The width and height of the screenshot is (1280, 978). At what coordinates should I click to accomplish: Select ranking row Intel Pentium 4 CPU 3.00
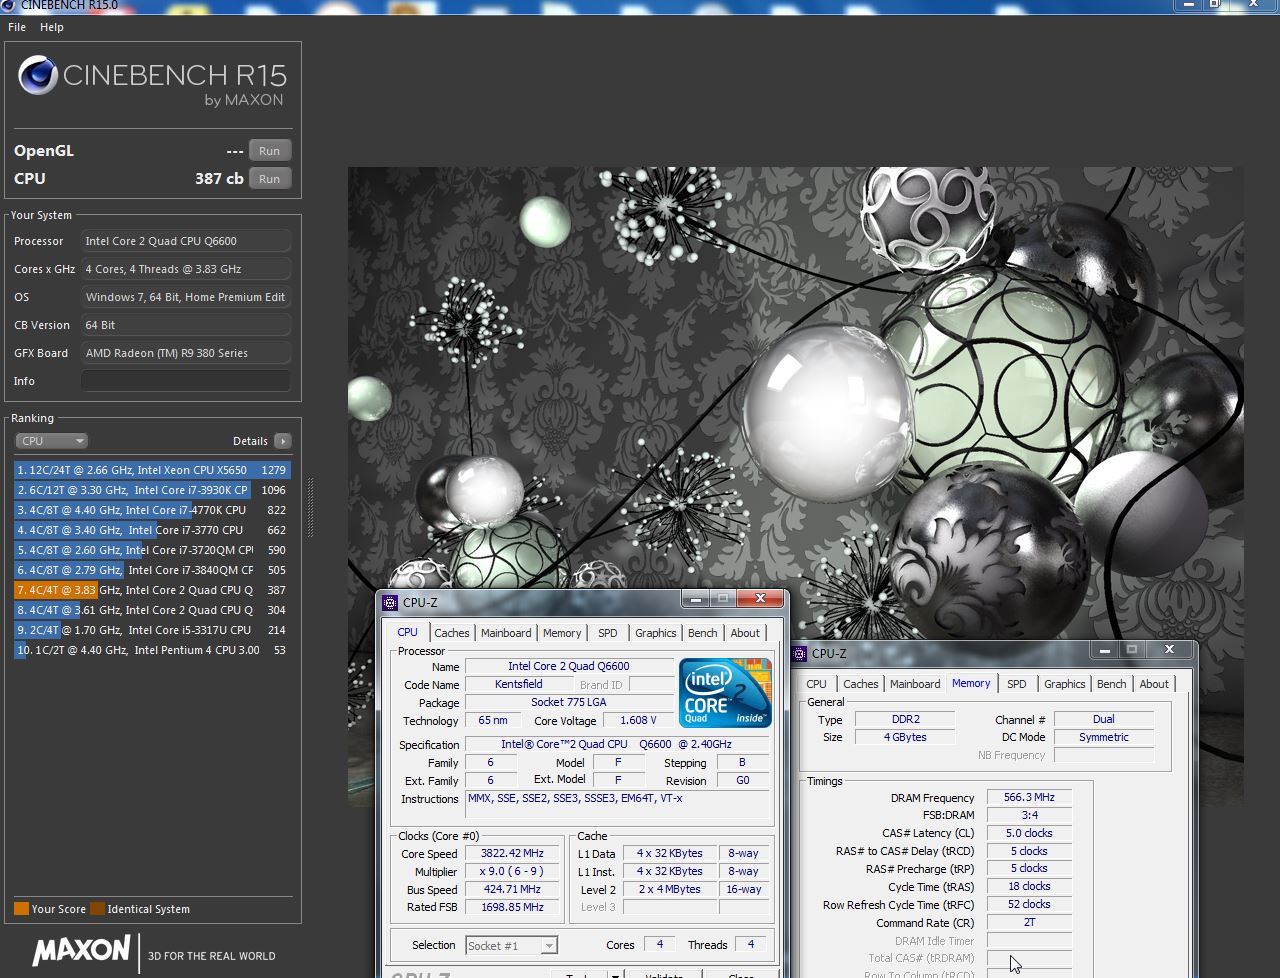coord(152,650)
